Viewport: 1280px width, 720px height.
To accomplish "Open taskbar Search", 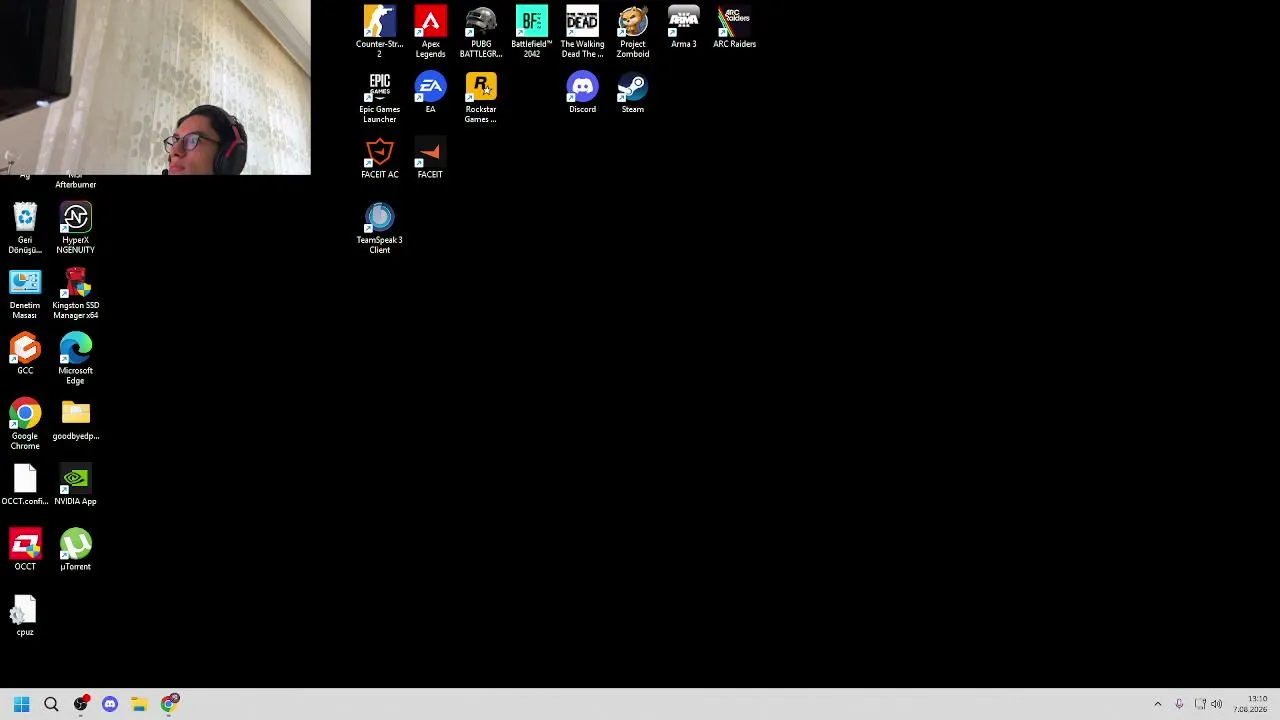I will pos(51,704).
